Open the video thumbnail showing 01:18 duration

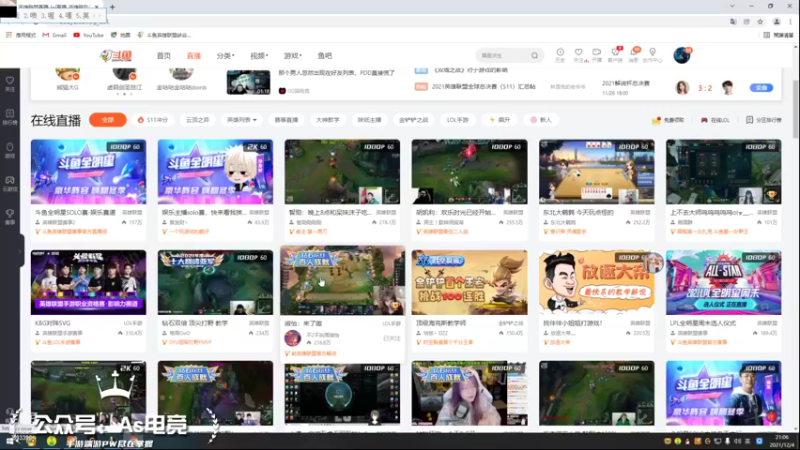coord(248,82)
